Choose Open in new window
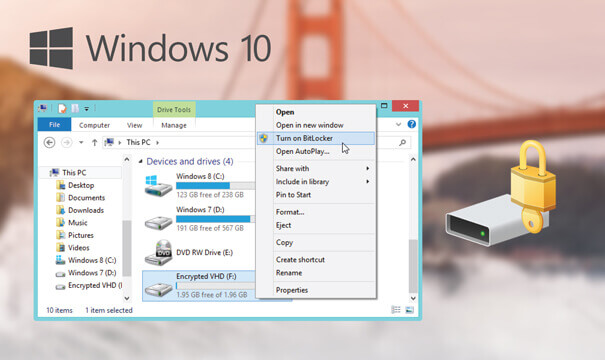605x360 pixels. pyautogui.click(x=309, y=125)
